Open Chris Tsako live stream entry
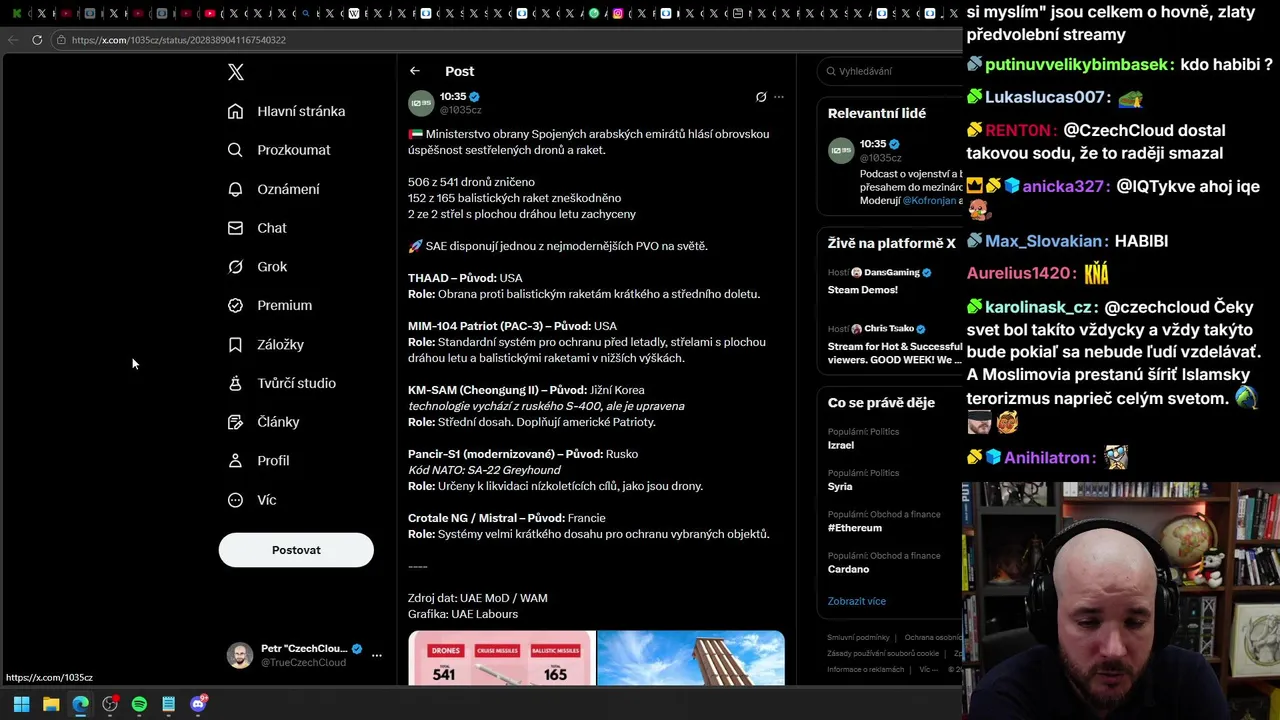Image resolution: width=1280 pixels, height=720 pixels. click(890, 344)
